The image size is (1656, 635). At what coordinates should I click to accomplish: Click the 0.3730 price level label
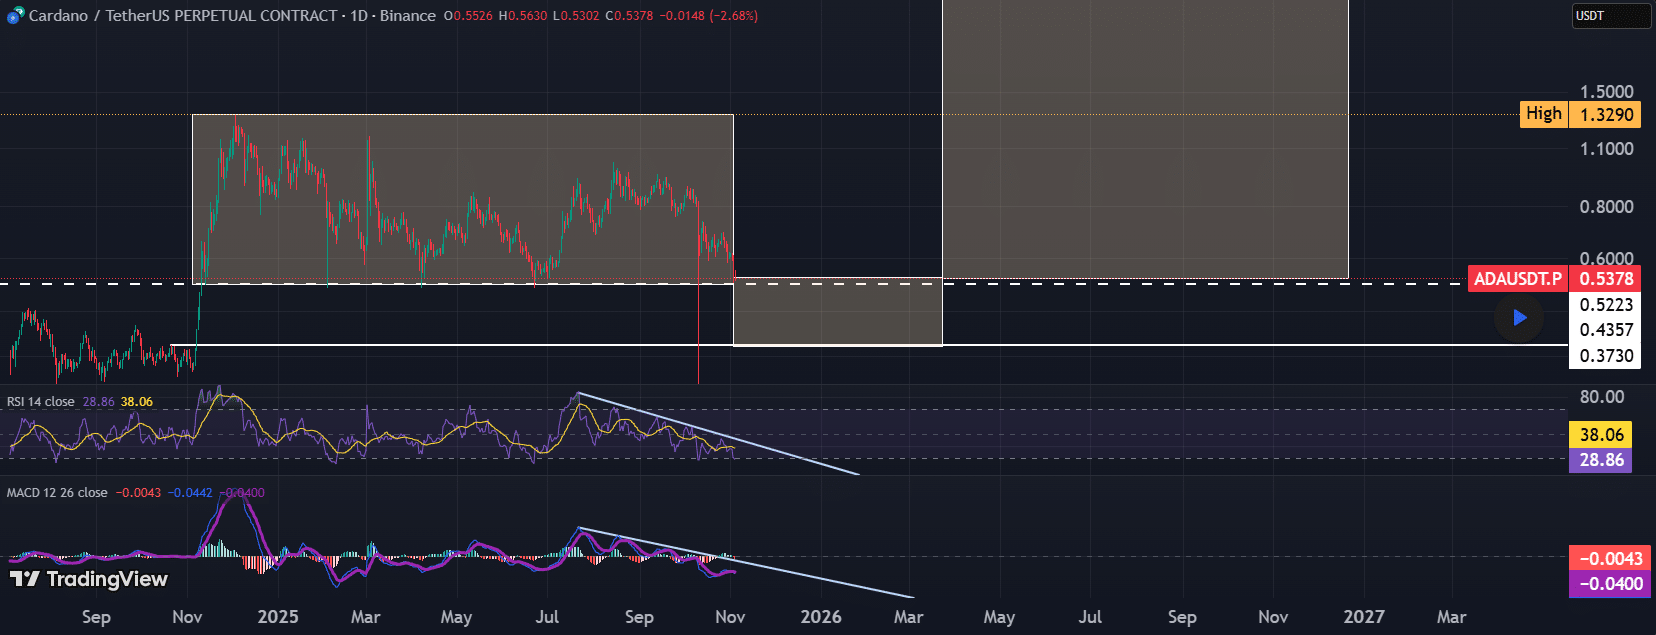pyautogui.click(x=1605, y=356)
